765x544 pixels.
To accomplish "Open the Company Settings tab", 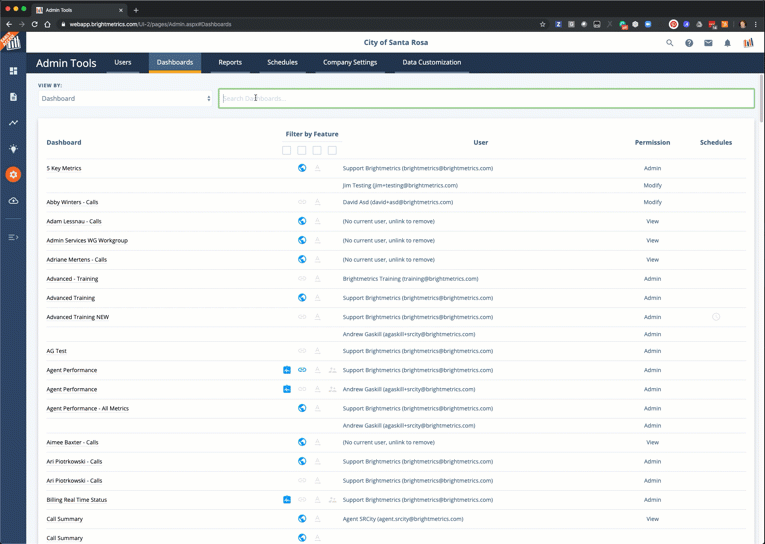I will pyautogui.click(x=350, y=62).
